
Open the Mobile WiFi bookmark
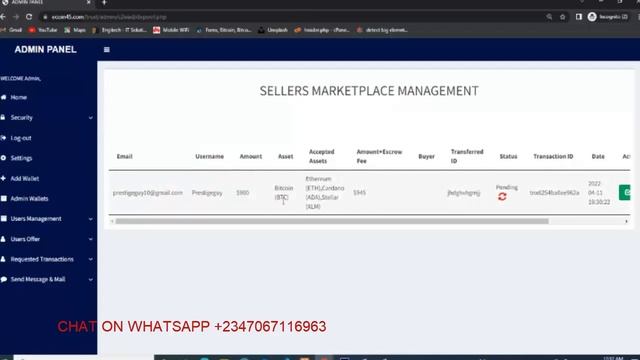click(171, 30)
